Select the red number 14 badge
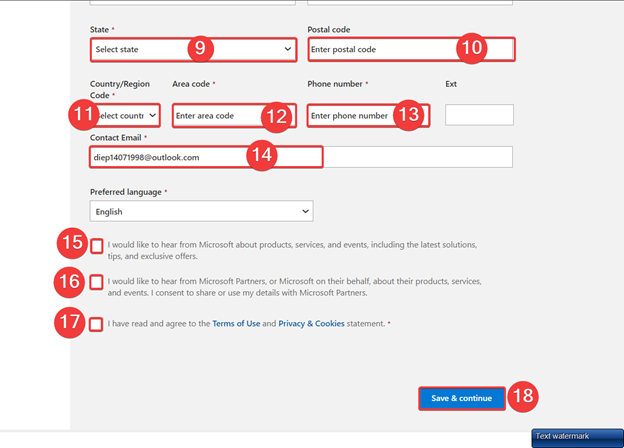Viewport: 624px width, 448px height. [262, 156]
